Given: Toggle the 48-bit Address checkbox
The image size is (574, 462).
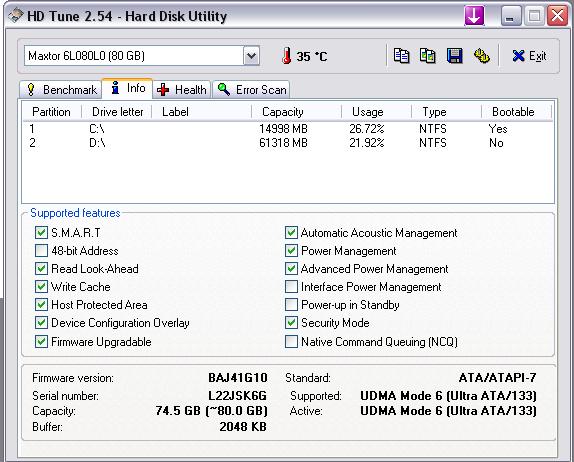Looking at the screenshot, I should (41, 251).
